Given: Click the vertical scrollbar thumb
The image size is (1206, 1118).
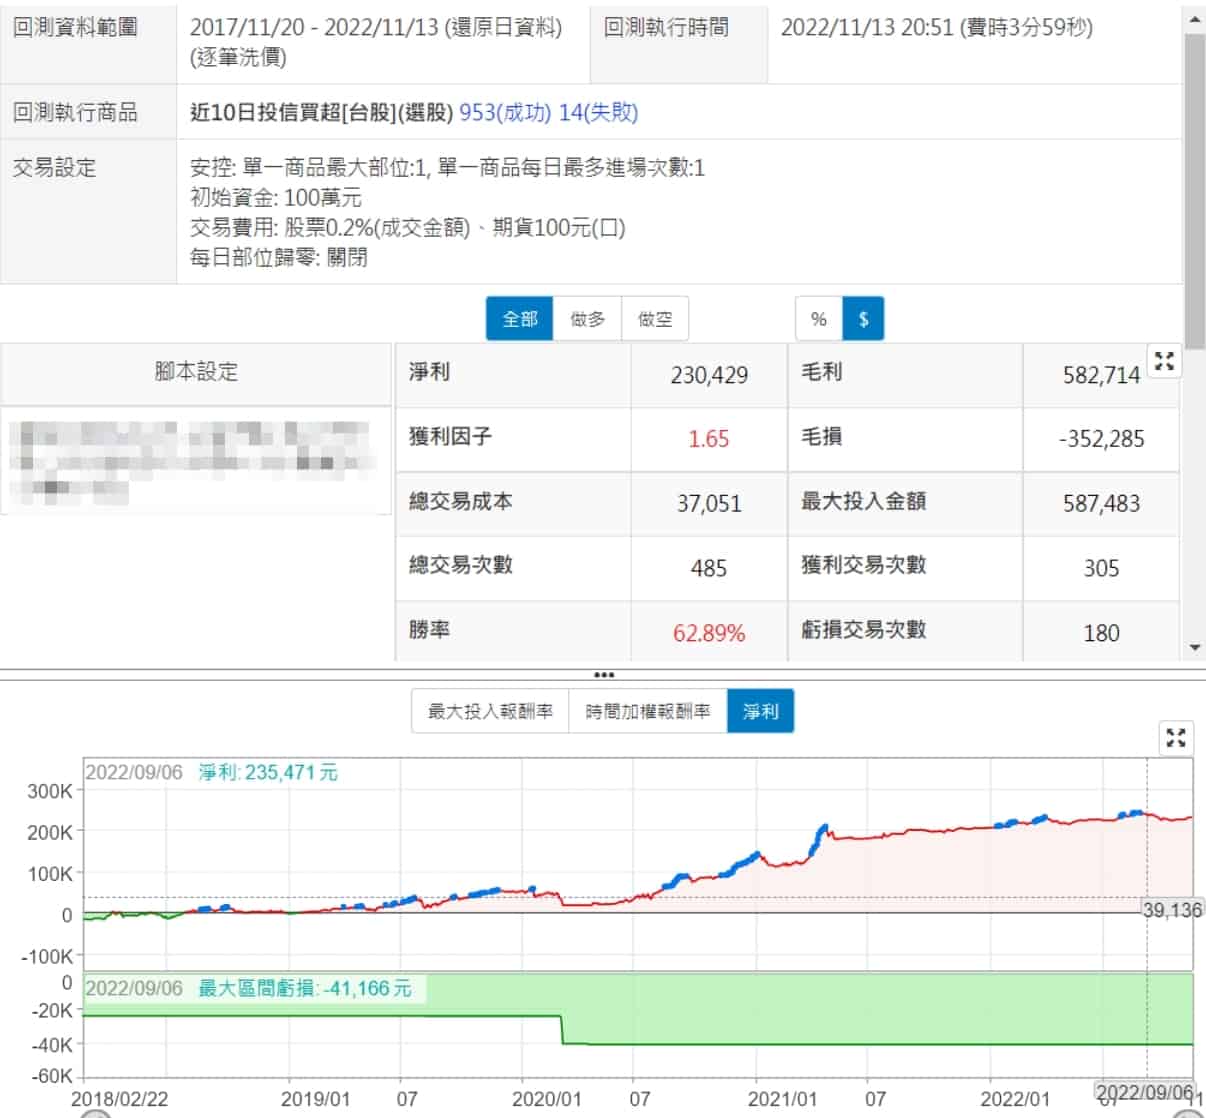Looking at the screenshot, I should [x=1194, y=190].
